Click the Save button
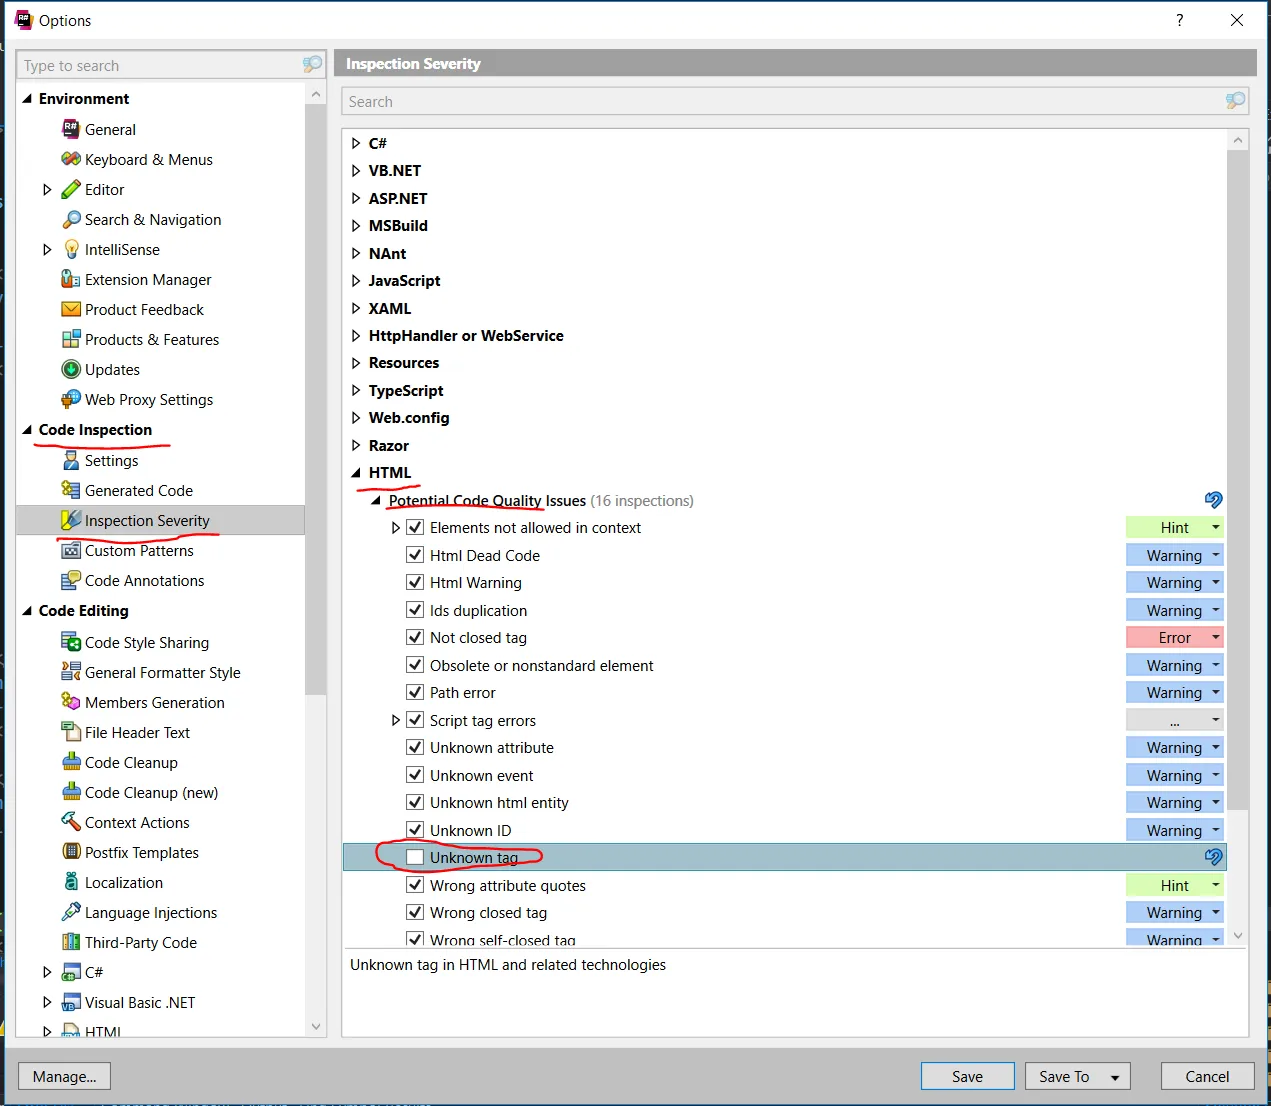 pyautogui.click(x=967, y=1076)
